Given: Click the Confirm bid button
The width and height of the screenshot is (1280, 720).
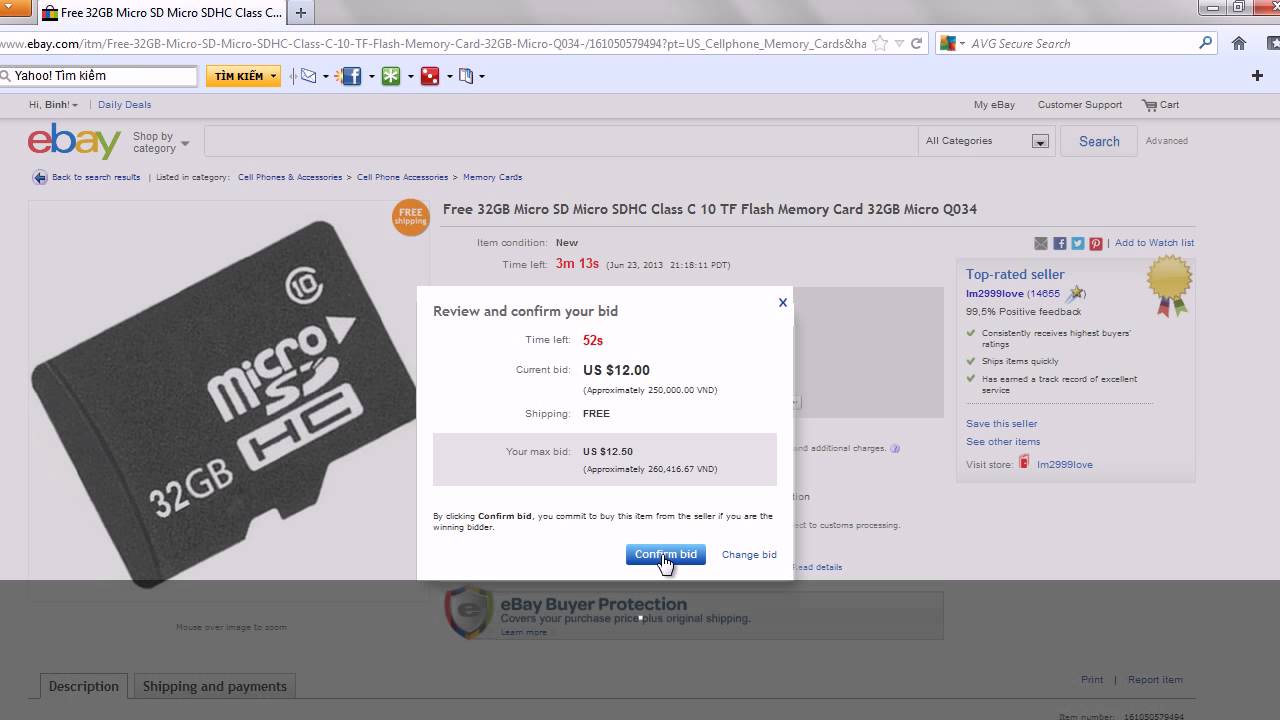Looking at the screenshot, I should (666, 554).
